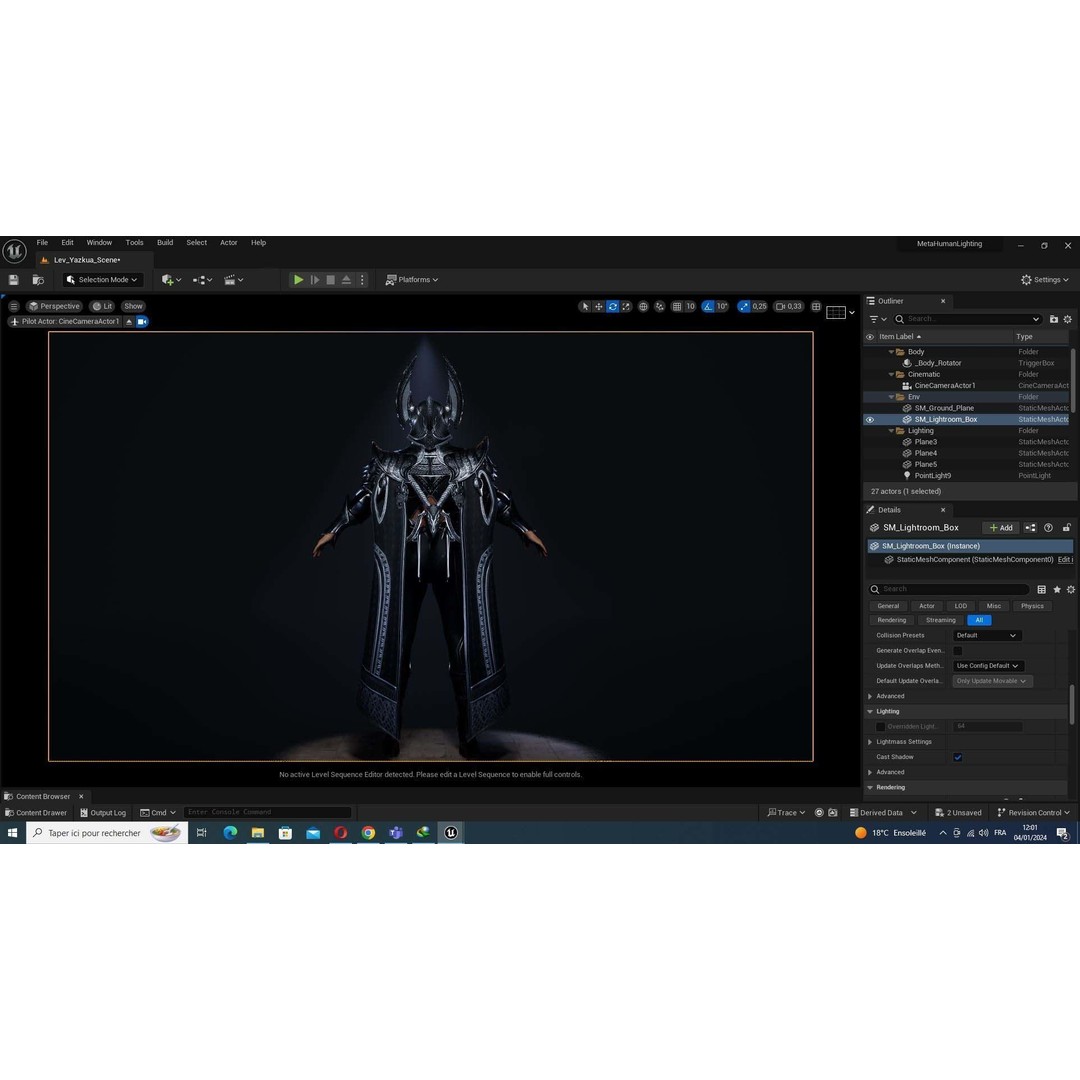
Task: Start Play in Editor green button
Action: click(x=298, y=280)
